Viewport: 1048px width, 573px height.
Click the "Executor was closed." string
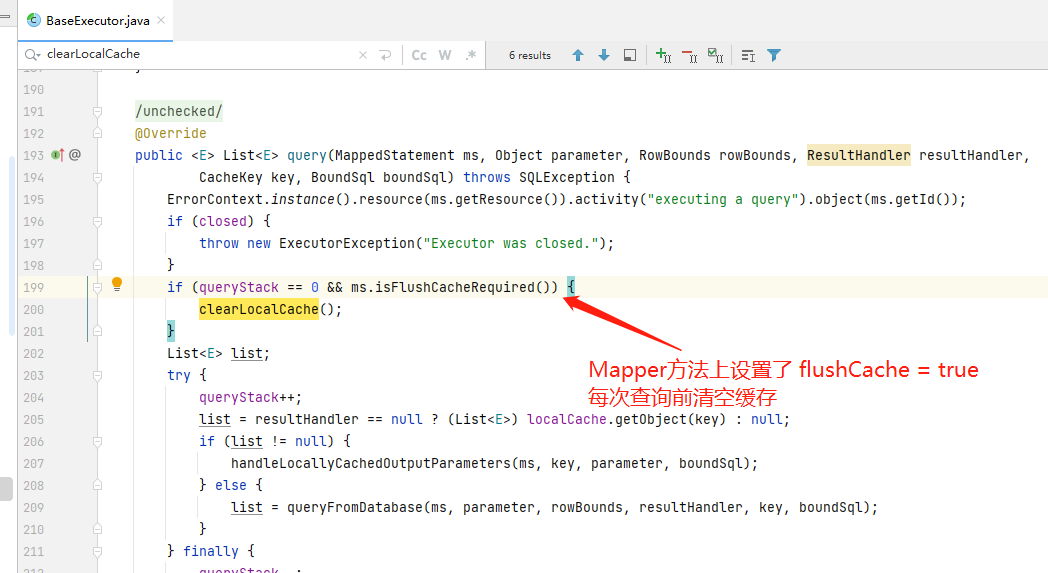(511, 243)
